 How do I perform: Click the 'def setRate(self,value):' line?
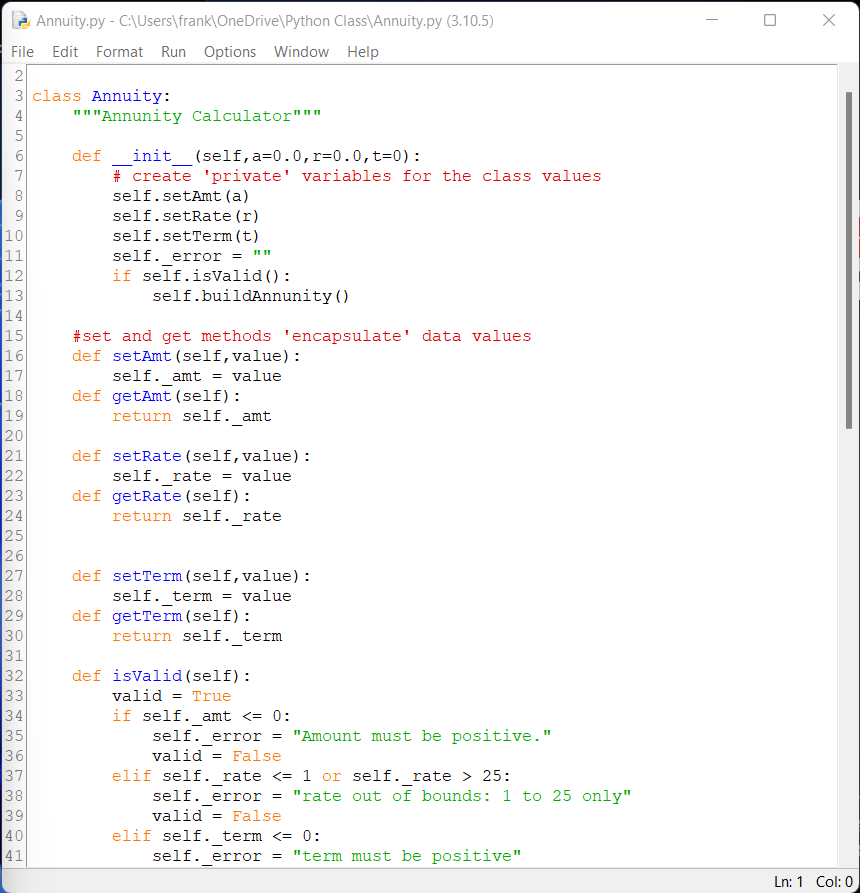[191, 456]
